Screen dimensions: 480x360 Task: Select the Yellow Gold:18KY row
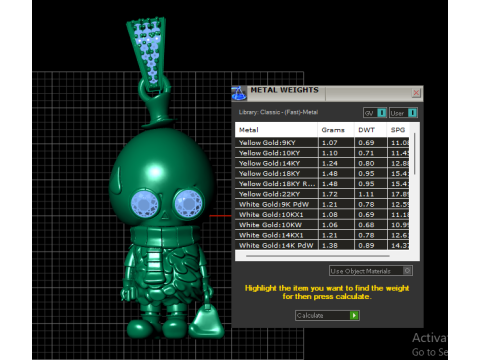(322, 173)
